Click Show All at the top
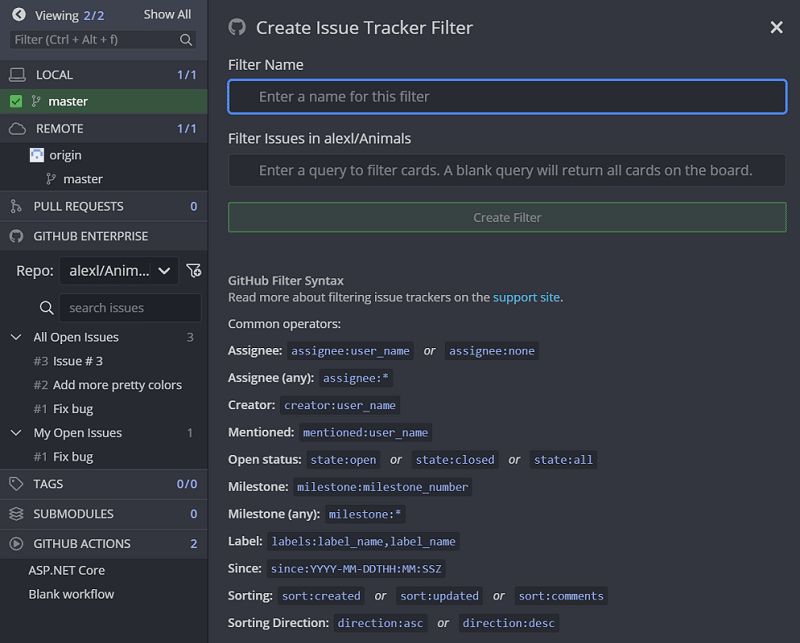Viewport: 800px width, 643px height. point(167,14)
